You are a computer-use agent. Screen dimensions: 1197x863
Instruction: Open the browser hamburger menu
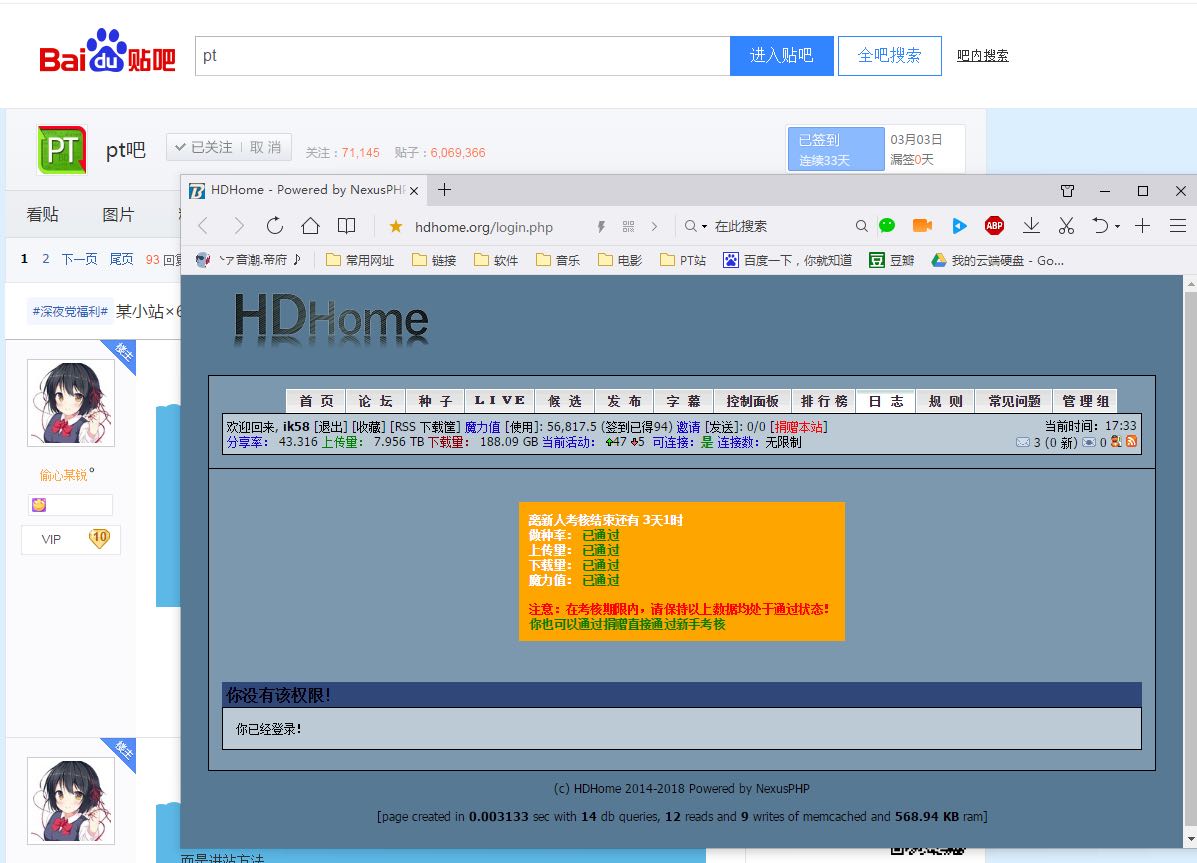(x=1178, y=225)
